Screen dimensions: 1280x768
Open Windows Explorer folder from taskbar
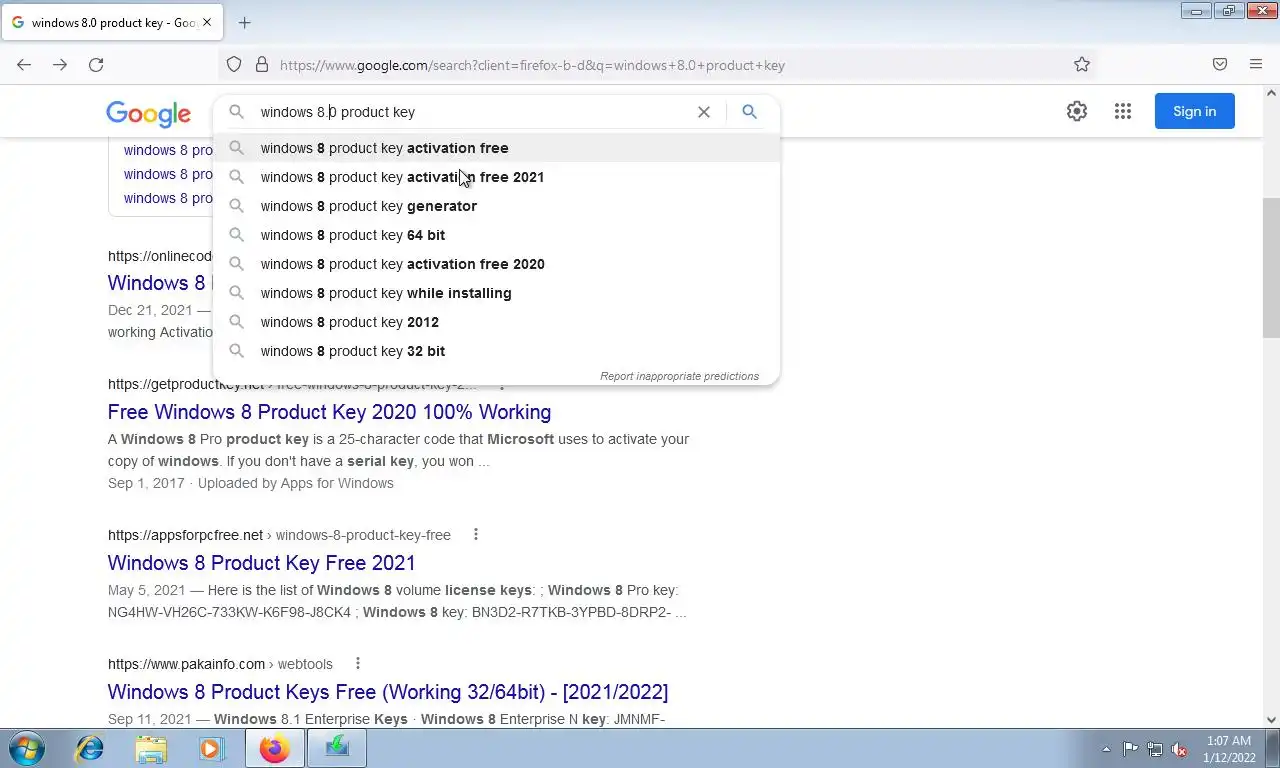point(151,748)
